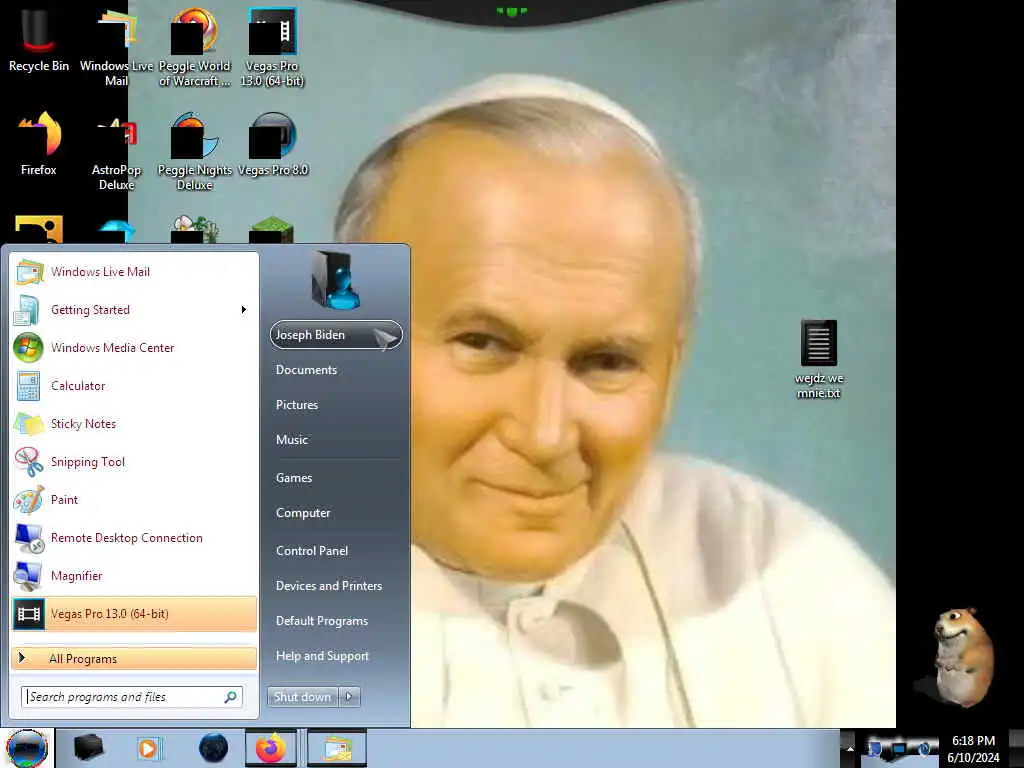This screenshot has width=1024, height=768.
Task: Launch Vegas Pro 8.0 desktop shortcut
Action: point(272,144)
